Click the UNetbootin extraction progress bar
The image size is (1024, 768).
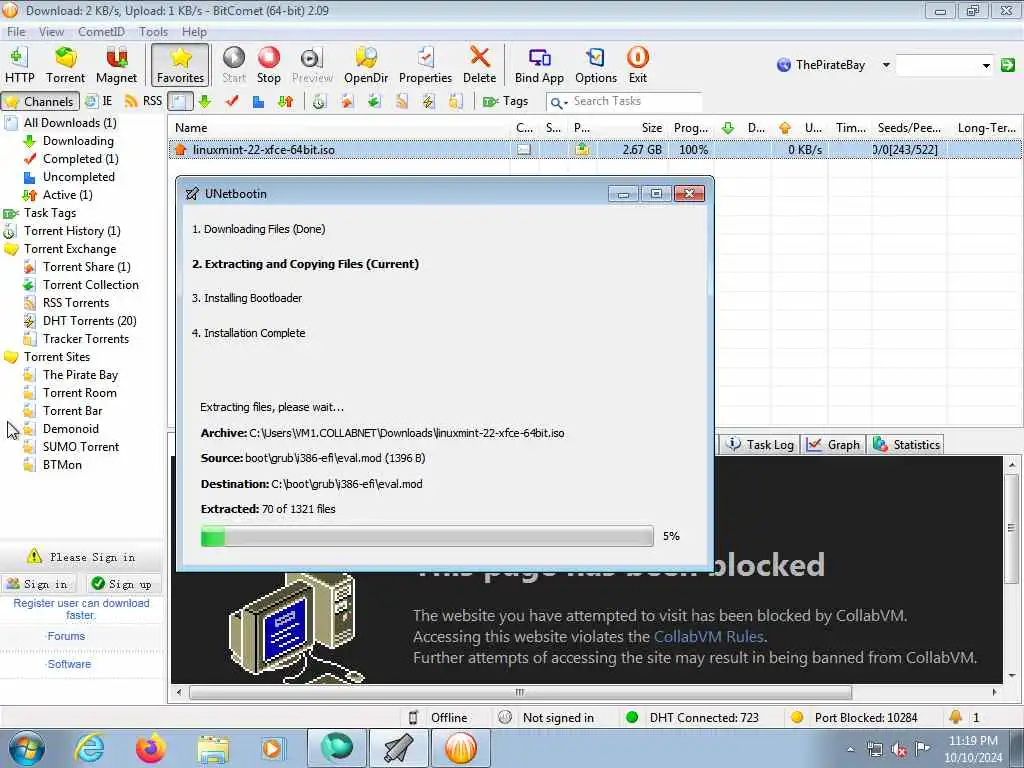(x=427, y=536)
